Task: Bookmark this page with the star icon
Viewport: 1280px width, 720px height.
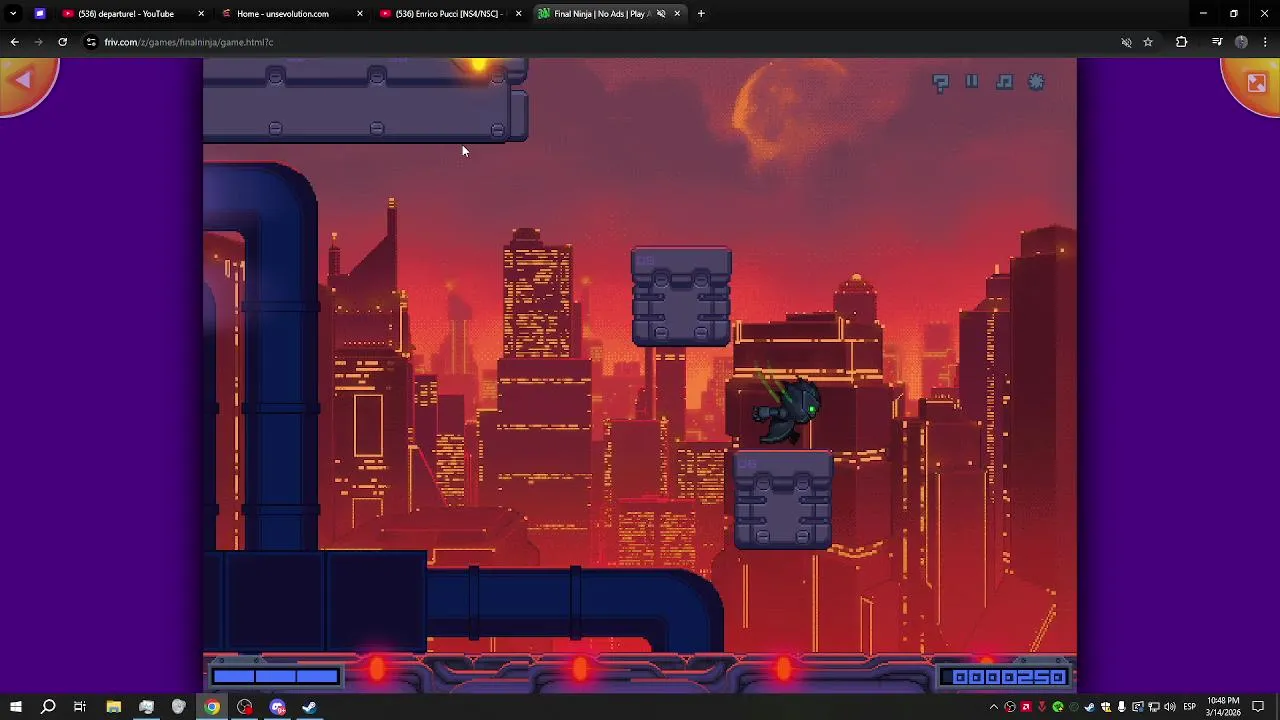Action: click(x=1148, y=42)
